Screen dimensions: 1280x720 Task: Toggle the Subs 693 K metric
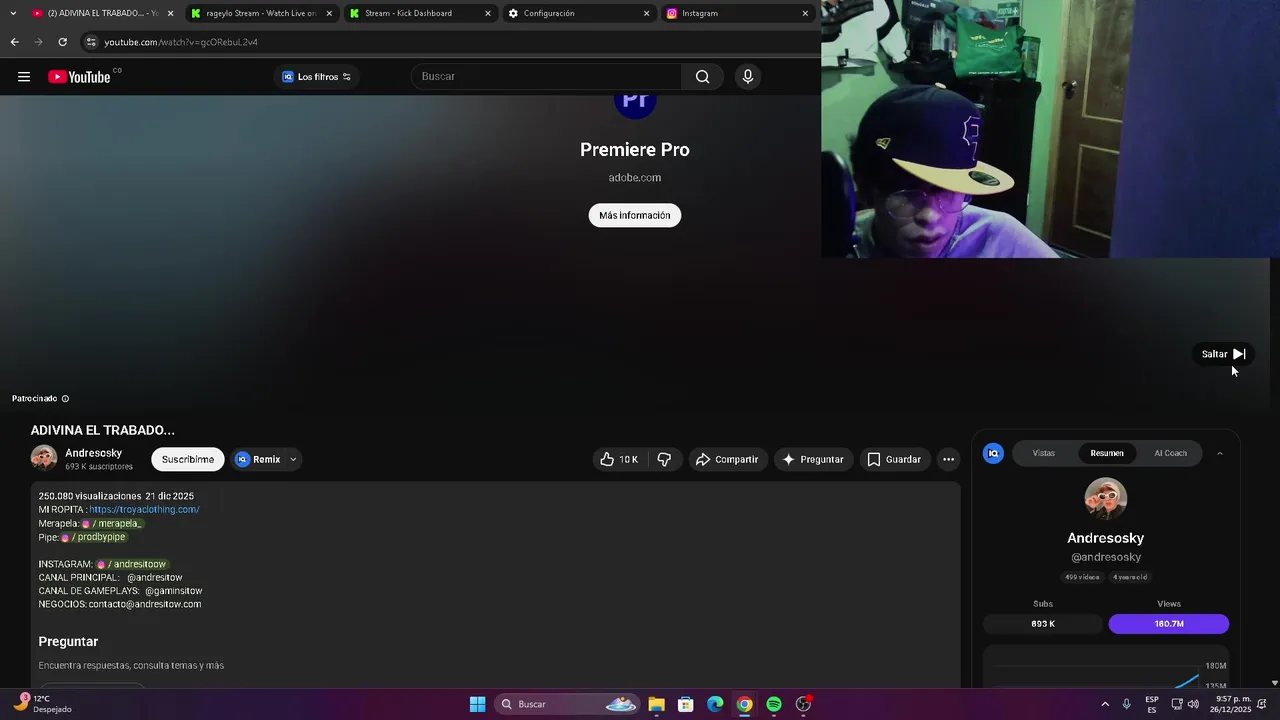click(x=1043, y=624)
